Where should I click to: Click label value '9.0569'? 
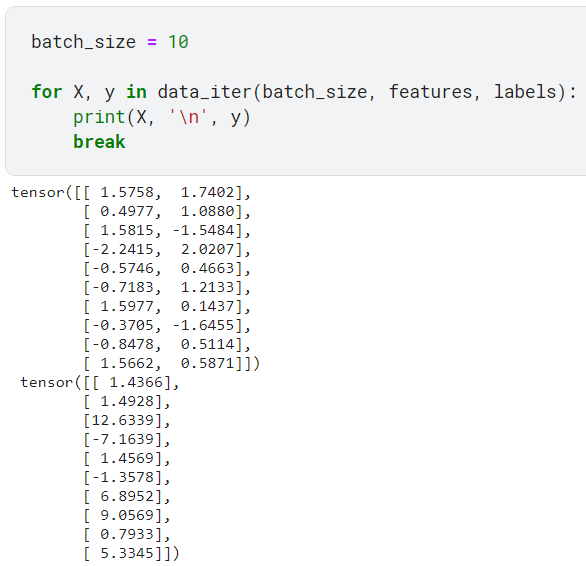(x=127, y=516)
